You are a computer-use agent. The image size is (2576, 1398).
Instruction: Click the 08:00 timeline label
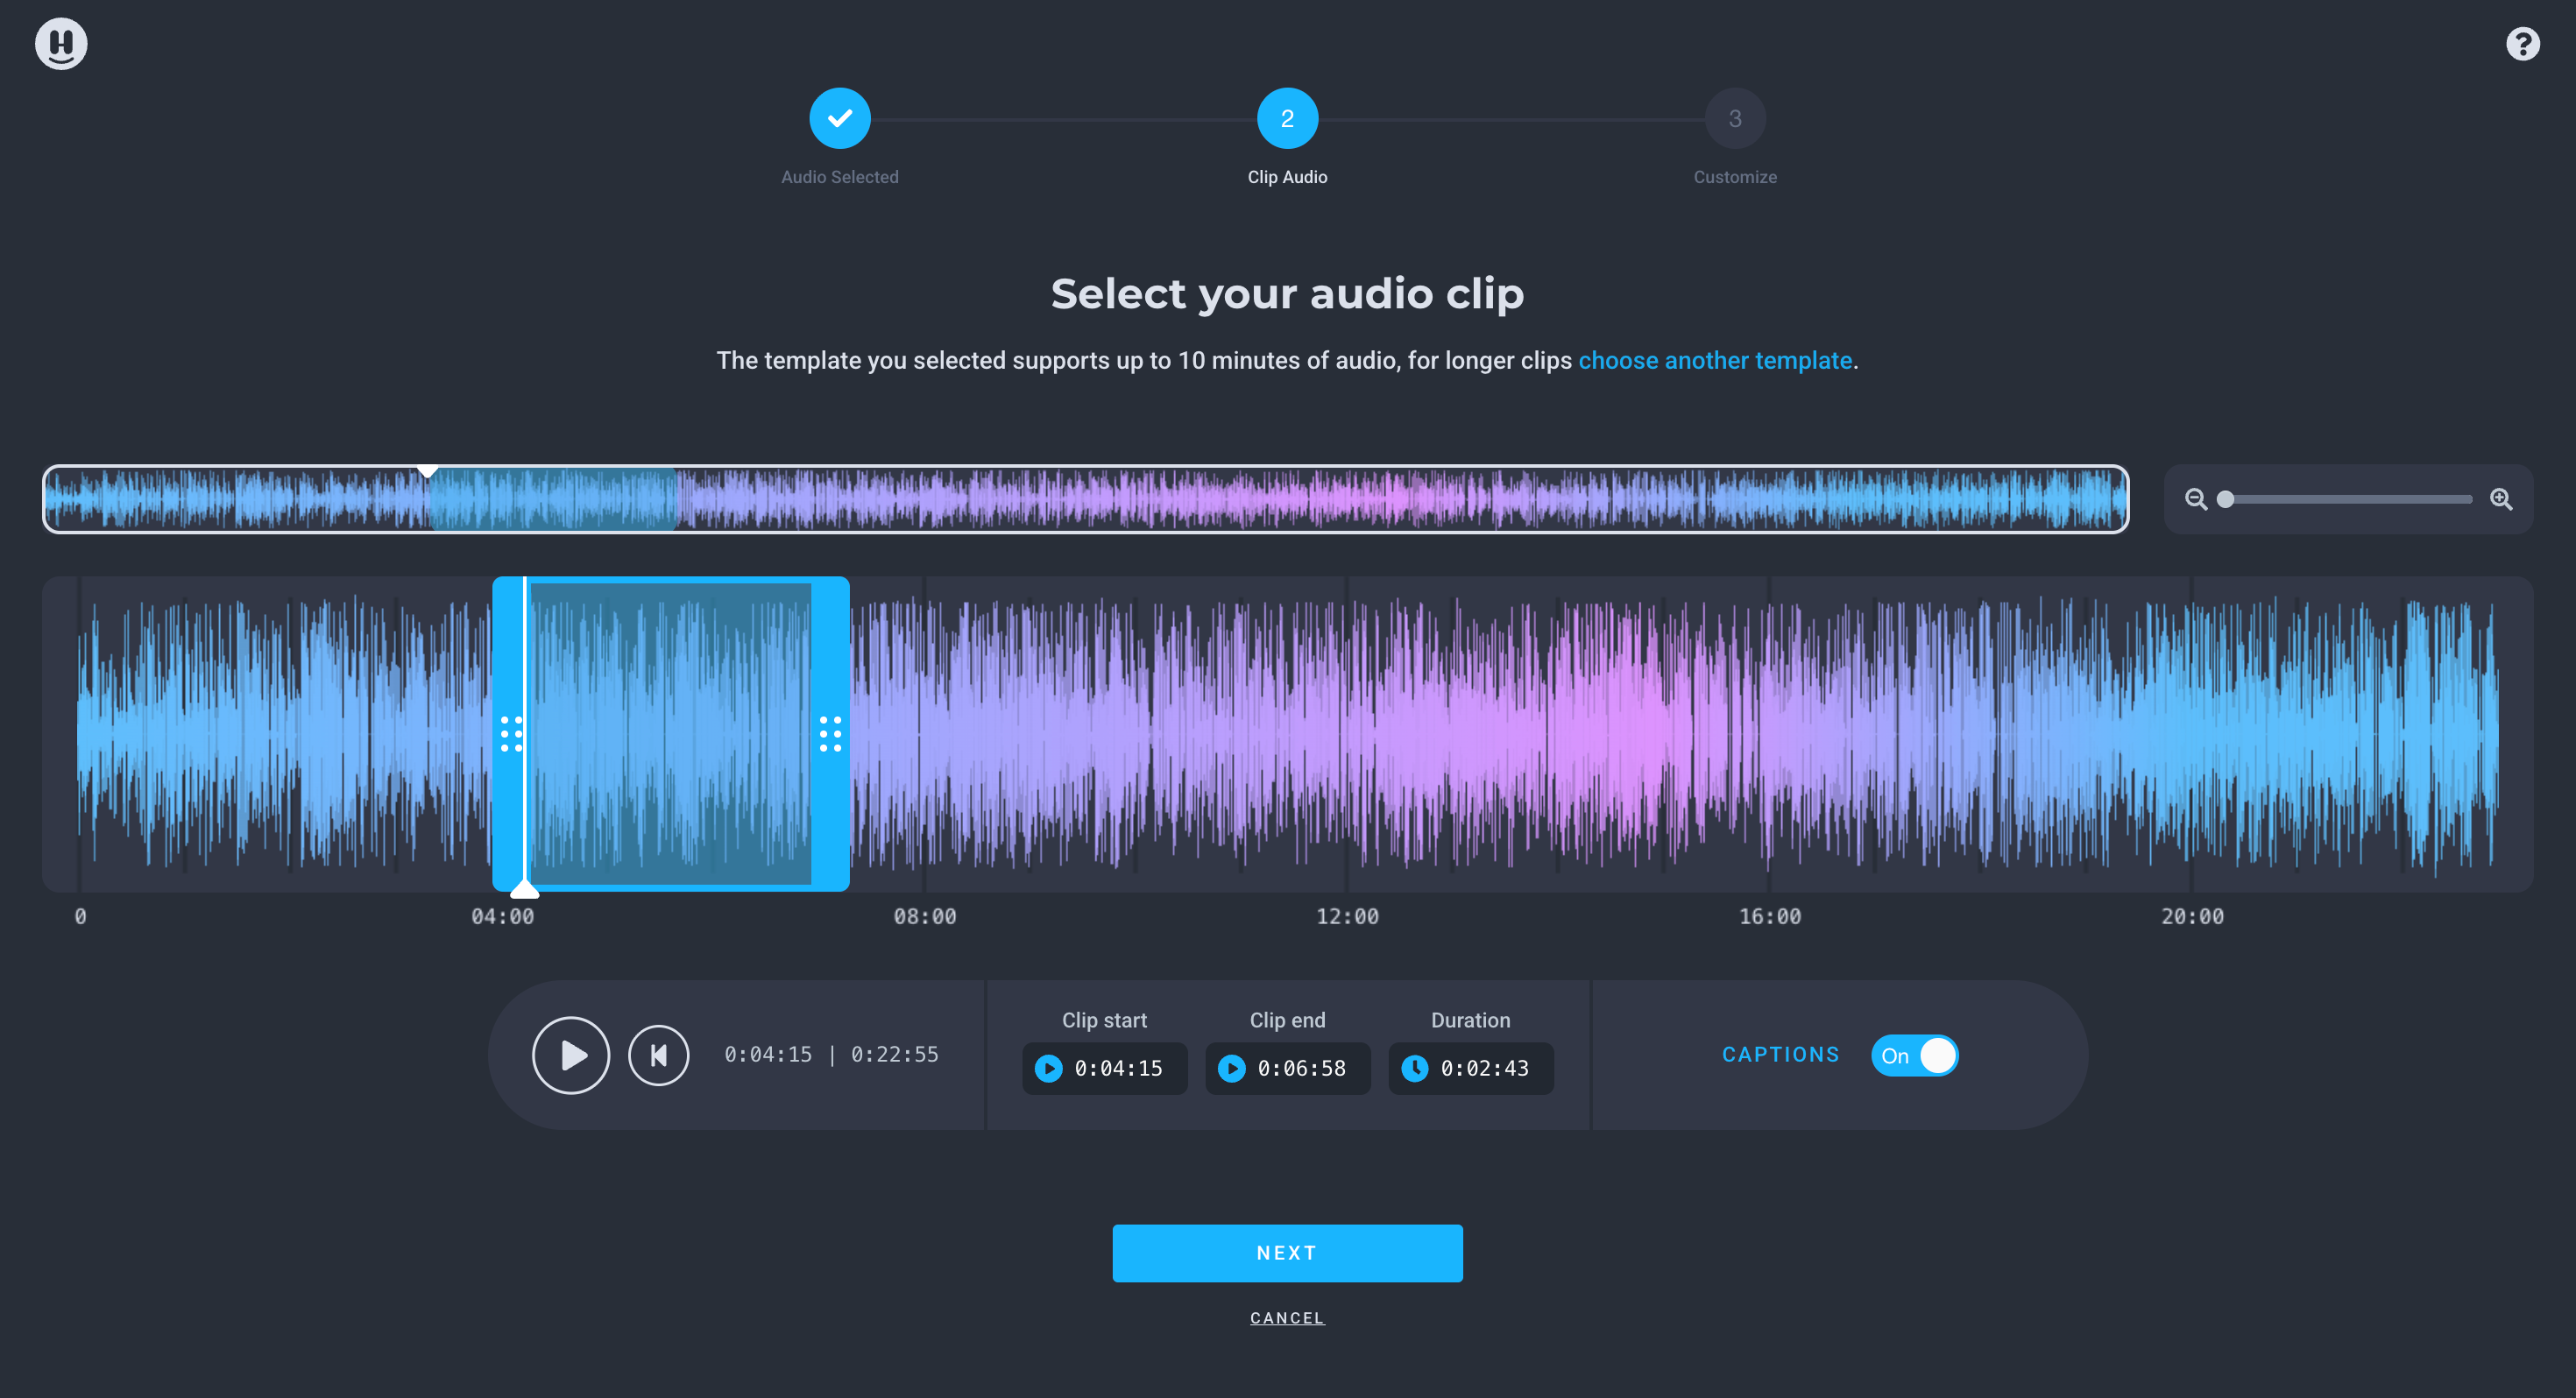pos(924,916)
